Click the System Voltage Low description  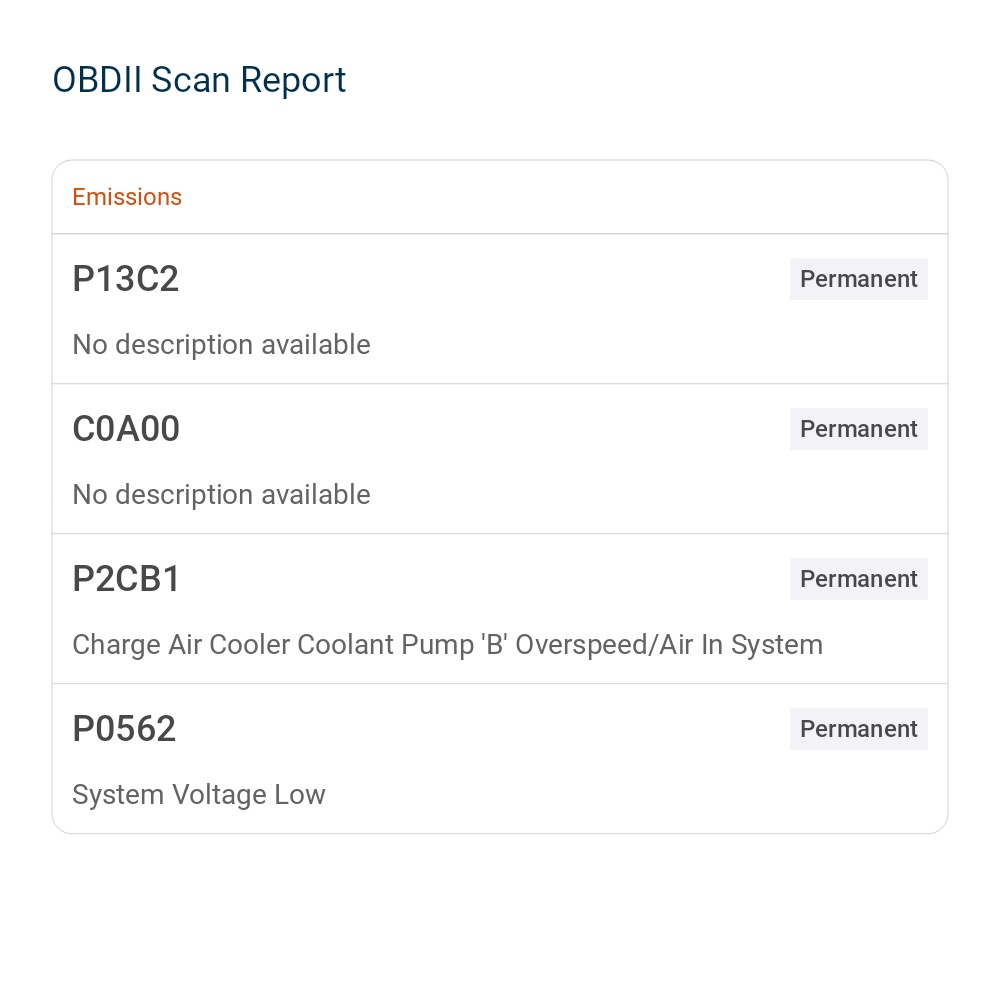[x=199, y=795]
